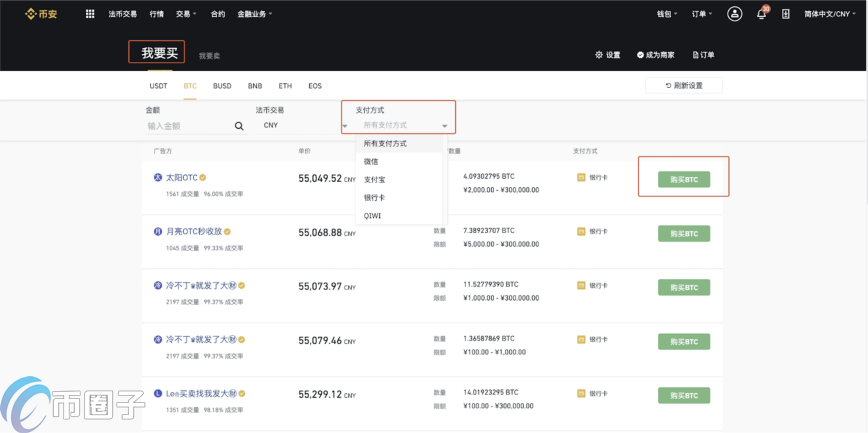
Task: Select the BUSD coin tab
Action: coord(222,86)
